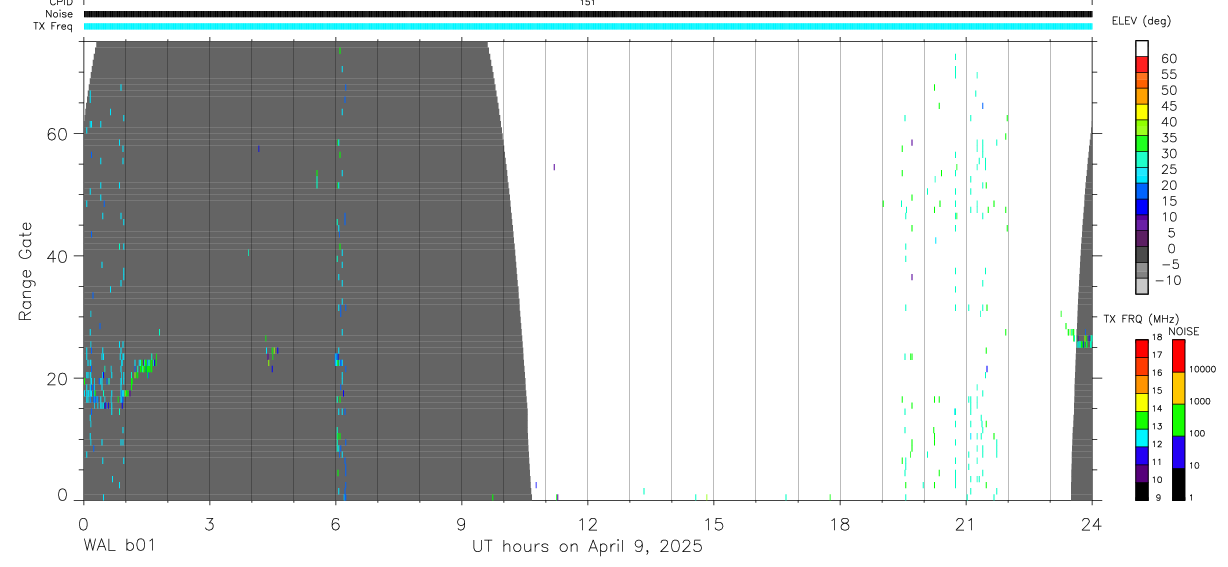Click the '18' tick on UT hours axis
The height and width of the screenshot is (567, 1228).
839,523
